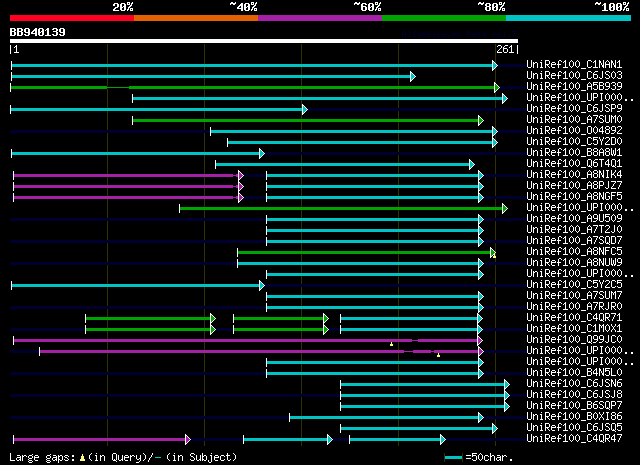Click the red 20% identity legend segment
Image resolution: width=640 pixels, height=465 pixels.
(x=72, y=18)
